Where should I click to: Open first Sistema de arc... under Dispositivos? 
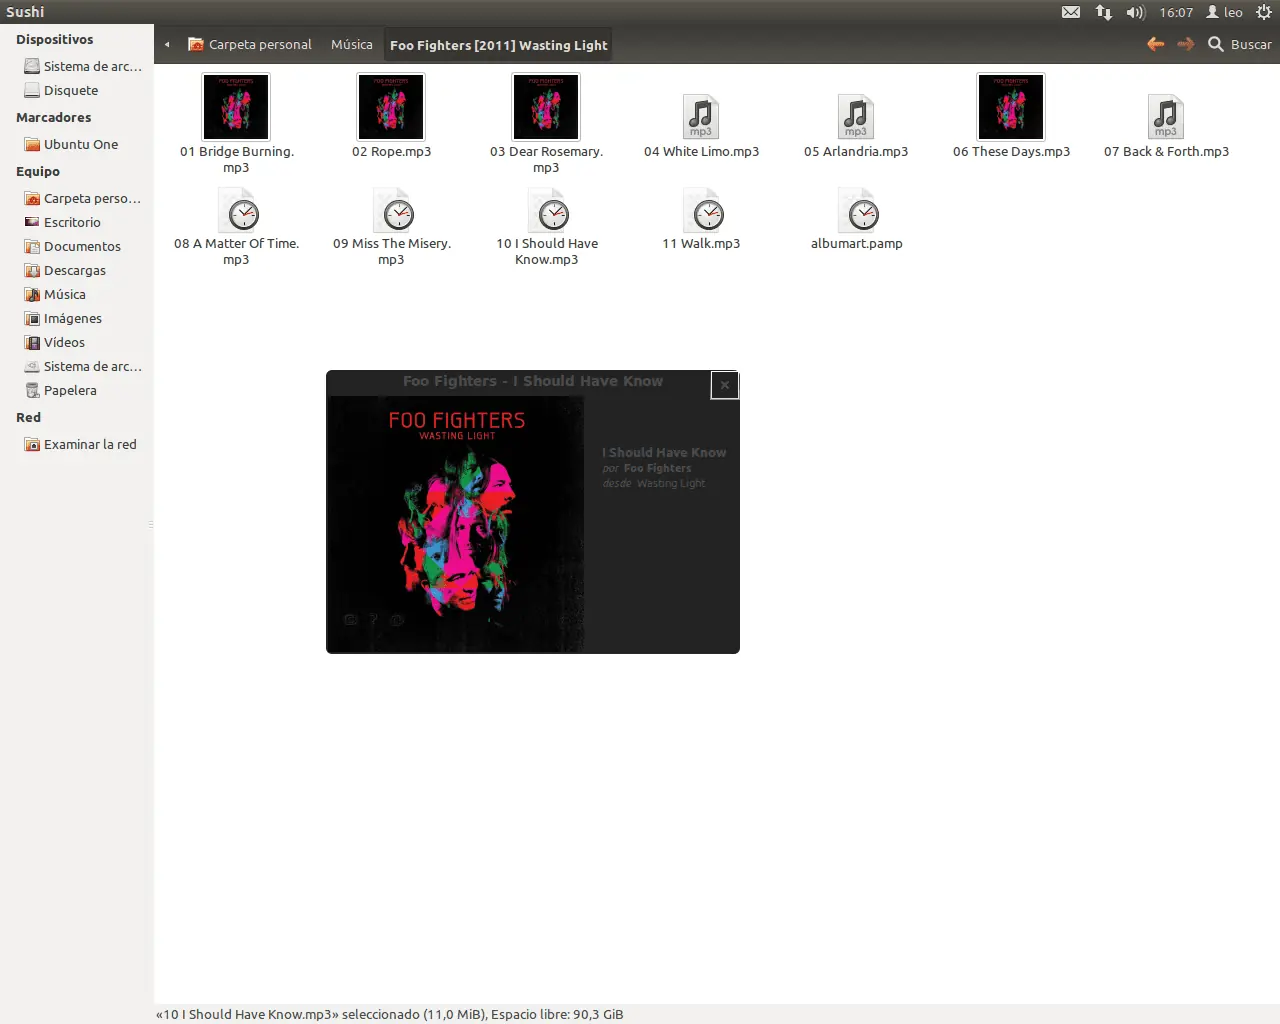(x=83, y=66)
